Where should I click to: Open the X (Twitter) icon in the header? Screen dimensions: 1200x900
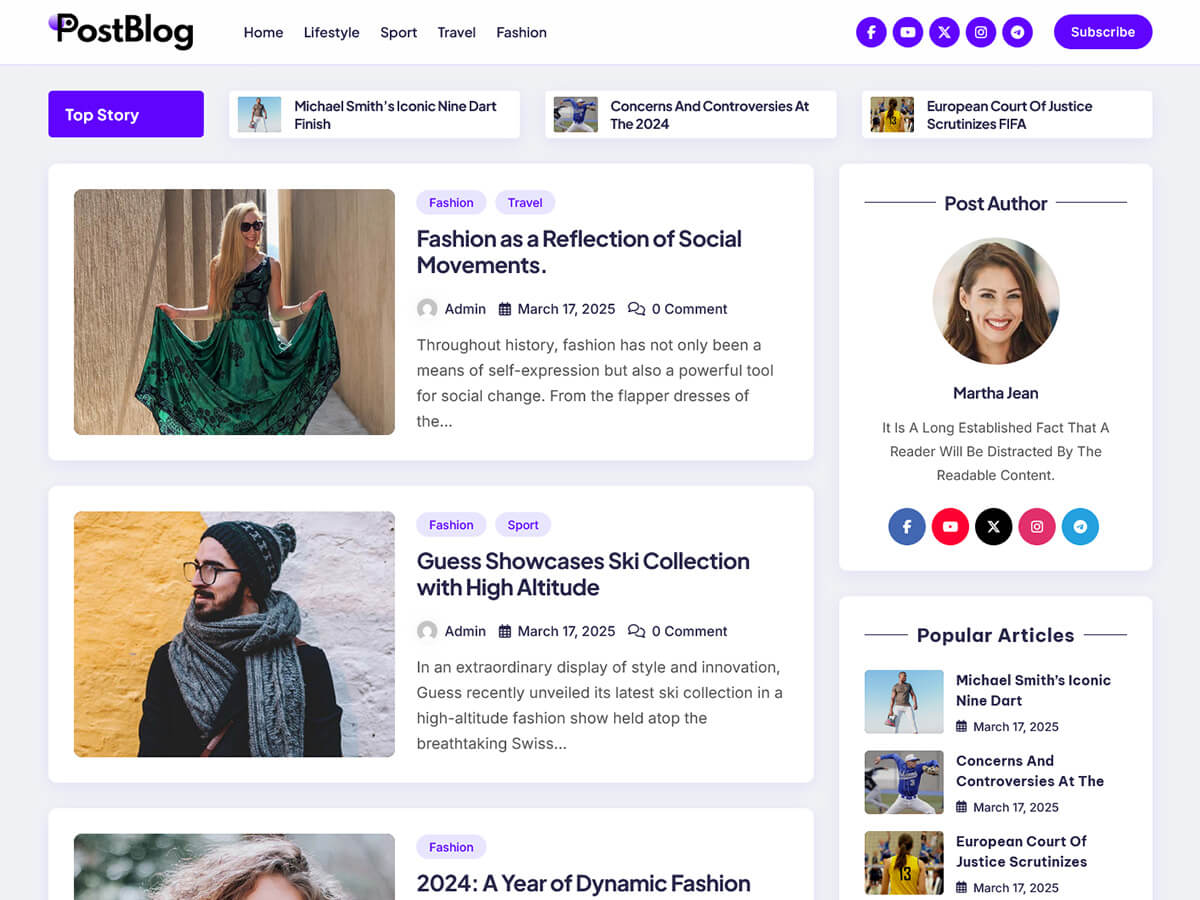[944, 32]
